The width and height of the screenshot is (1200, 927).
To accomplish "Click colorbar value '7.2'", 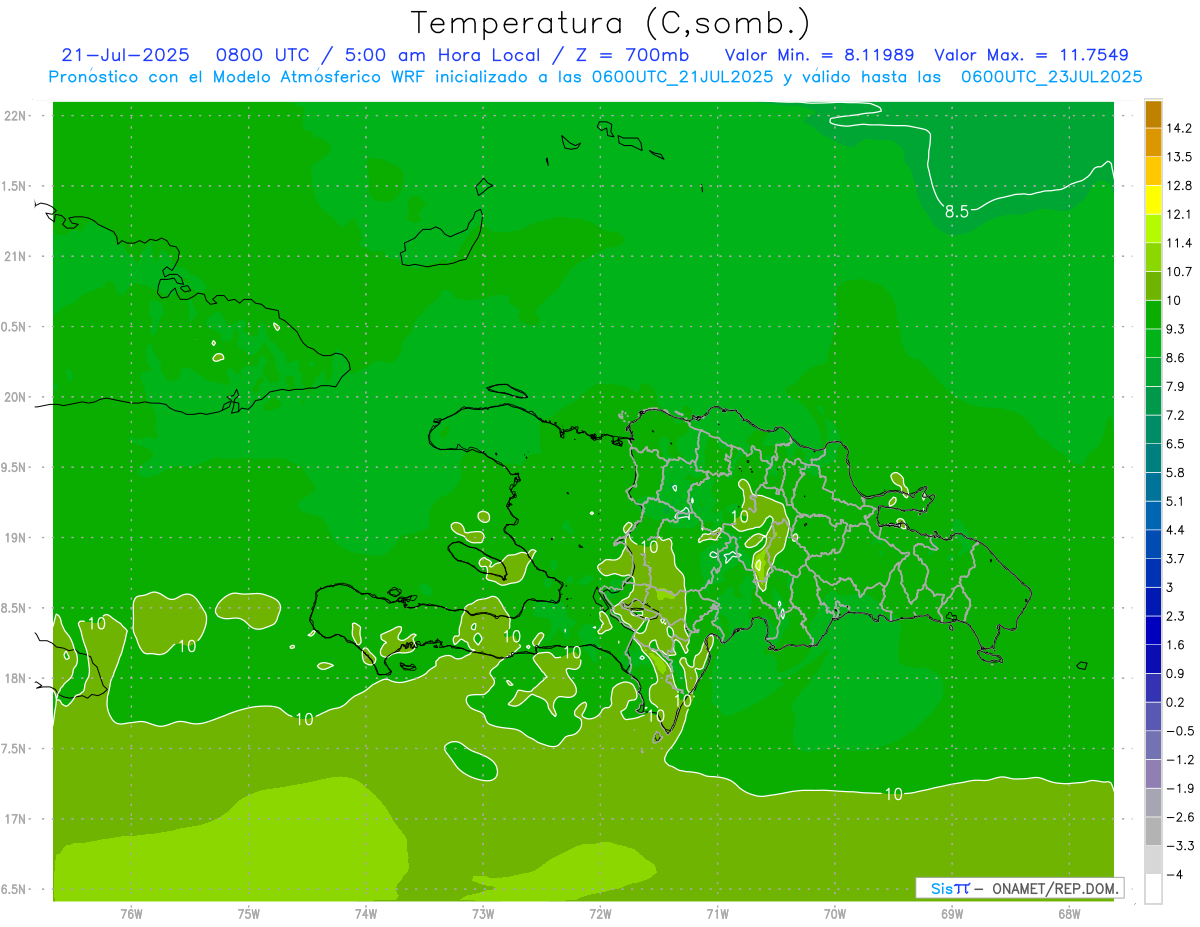I will (x=1176, y=415).
